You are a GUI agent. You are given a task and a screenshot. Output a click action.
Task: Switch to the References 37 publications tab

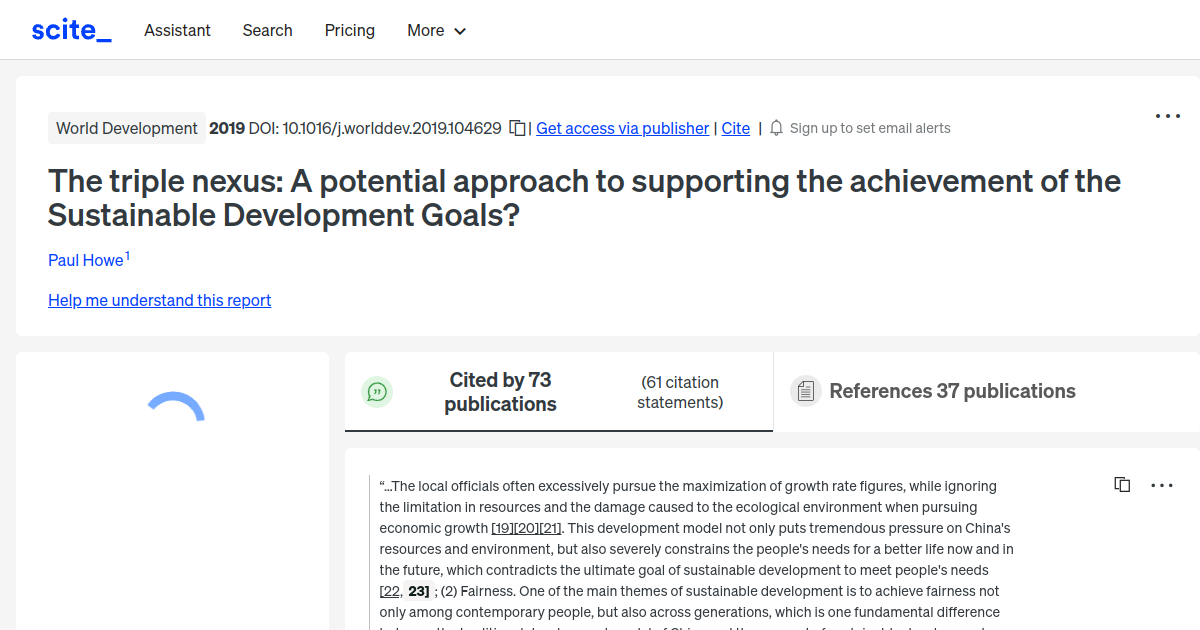tap(952, 391)
